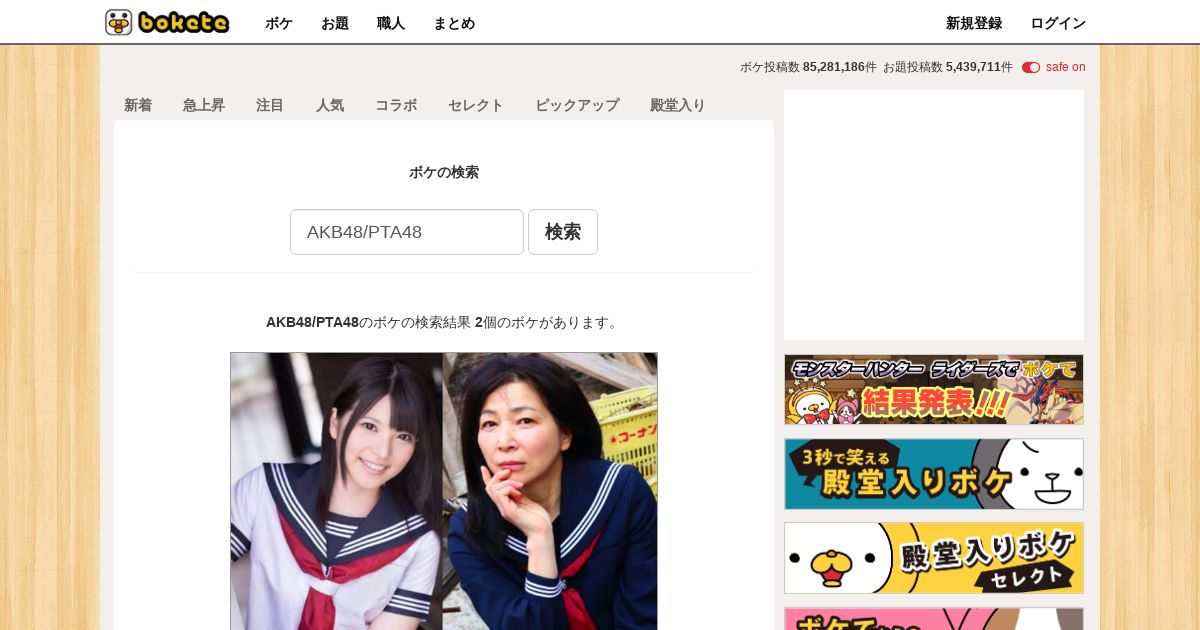This screenshot has height=630, width=1200.
Task: Click the bokete logo icon
Action: [167, 22]
